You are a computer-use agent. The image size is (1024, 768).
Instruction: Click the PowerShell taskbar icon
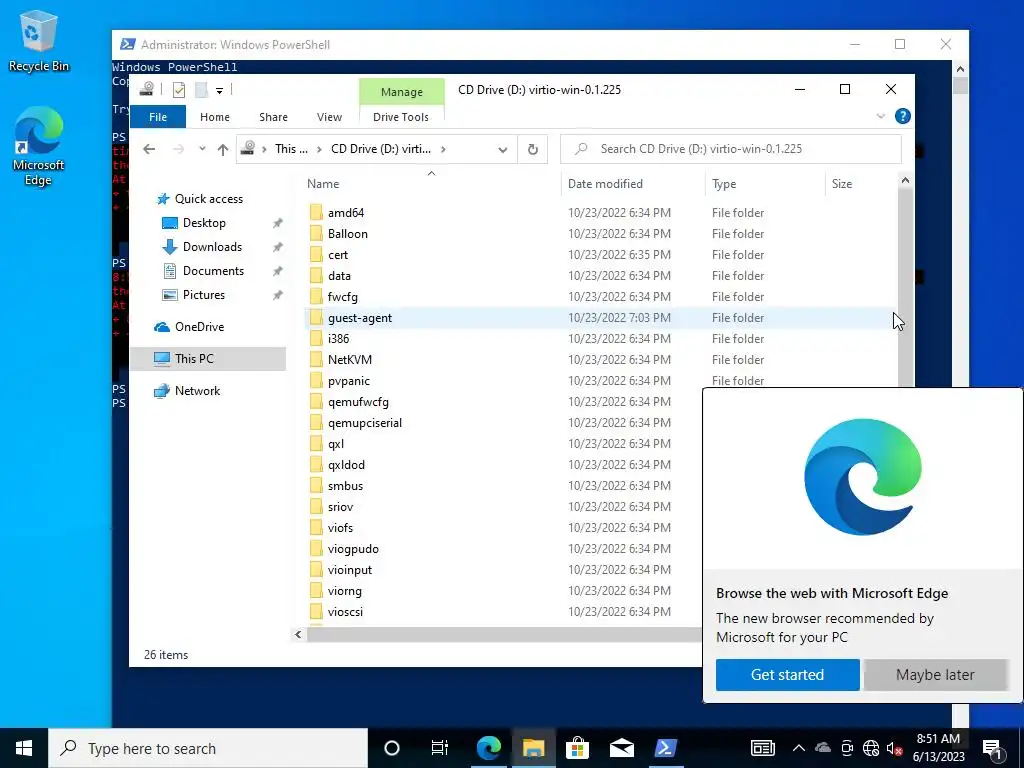click(666, 748)
